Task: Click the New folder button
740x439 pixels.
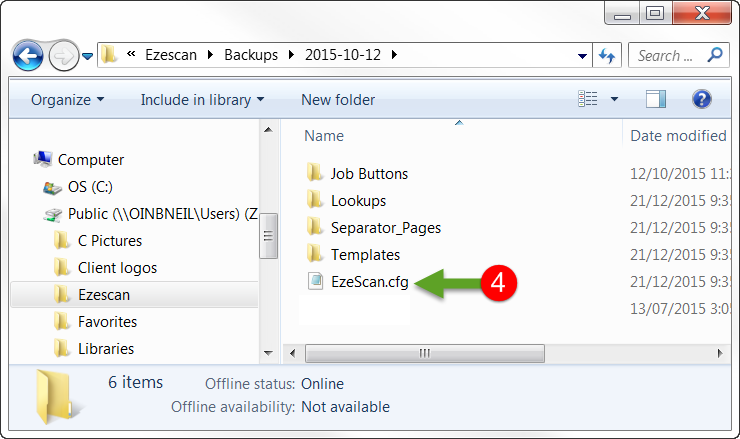Action: coord(338,100)
